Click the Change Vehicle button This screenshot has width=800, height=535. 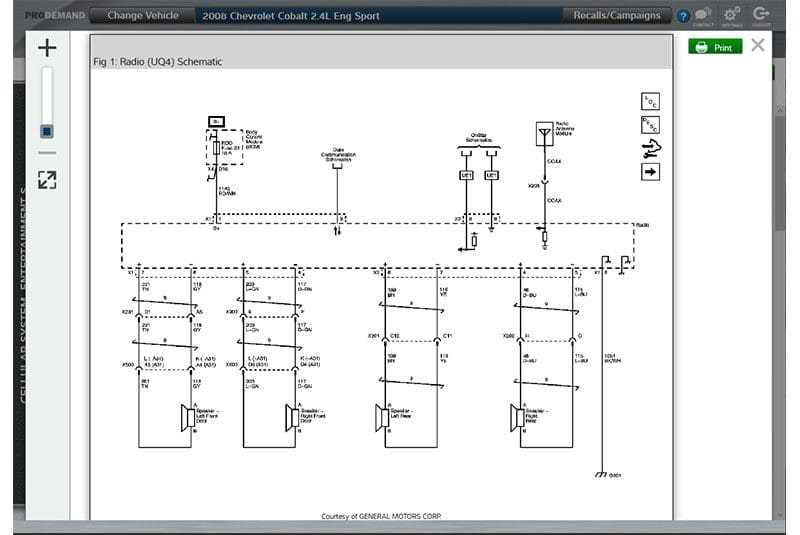(142, 15)
